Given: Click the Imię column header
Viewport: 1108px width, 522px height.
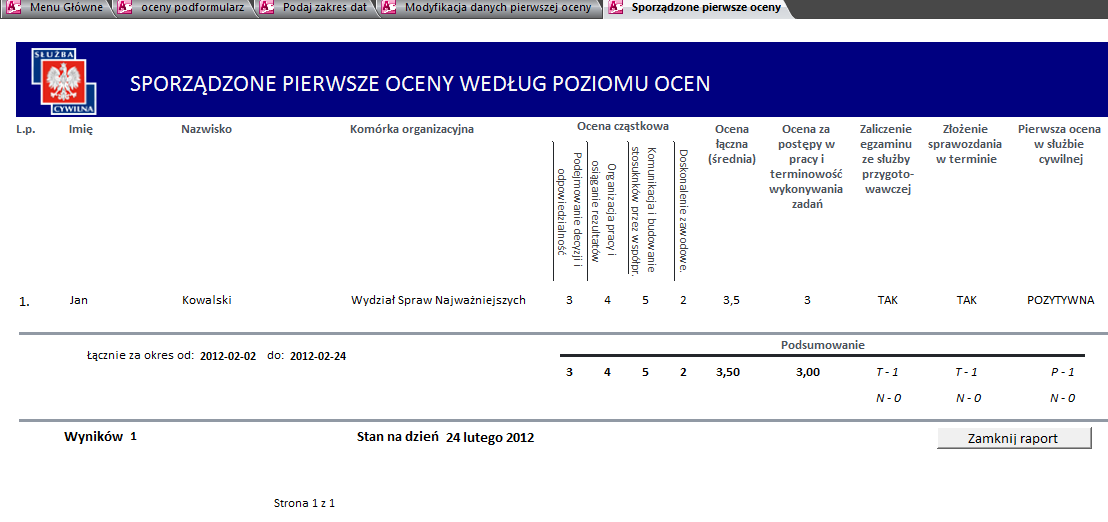Looking at the screenshot, I should point(81,129).
